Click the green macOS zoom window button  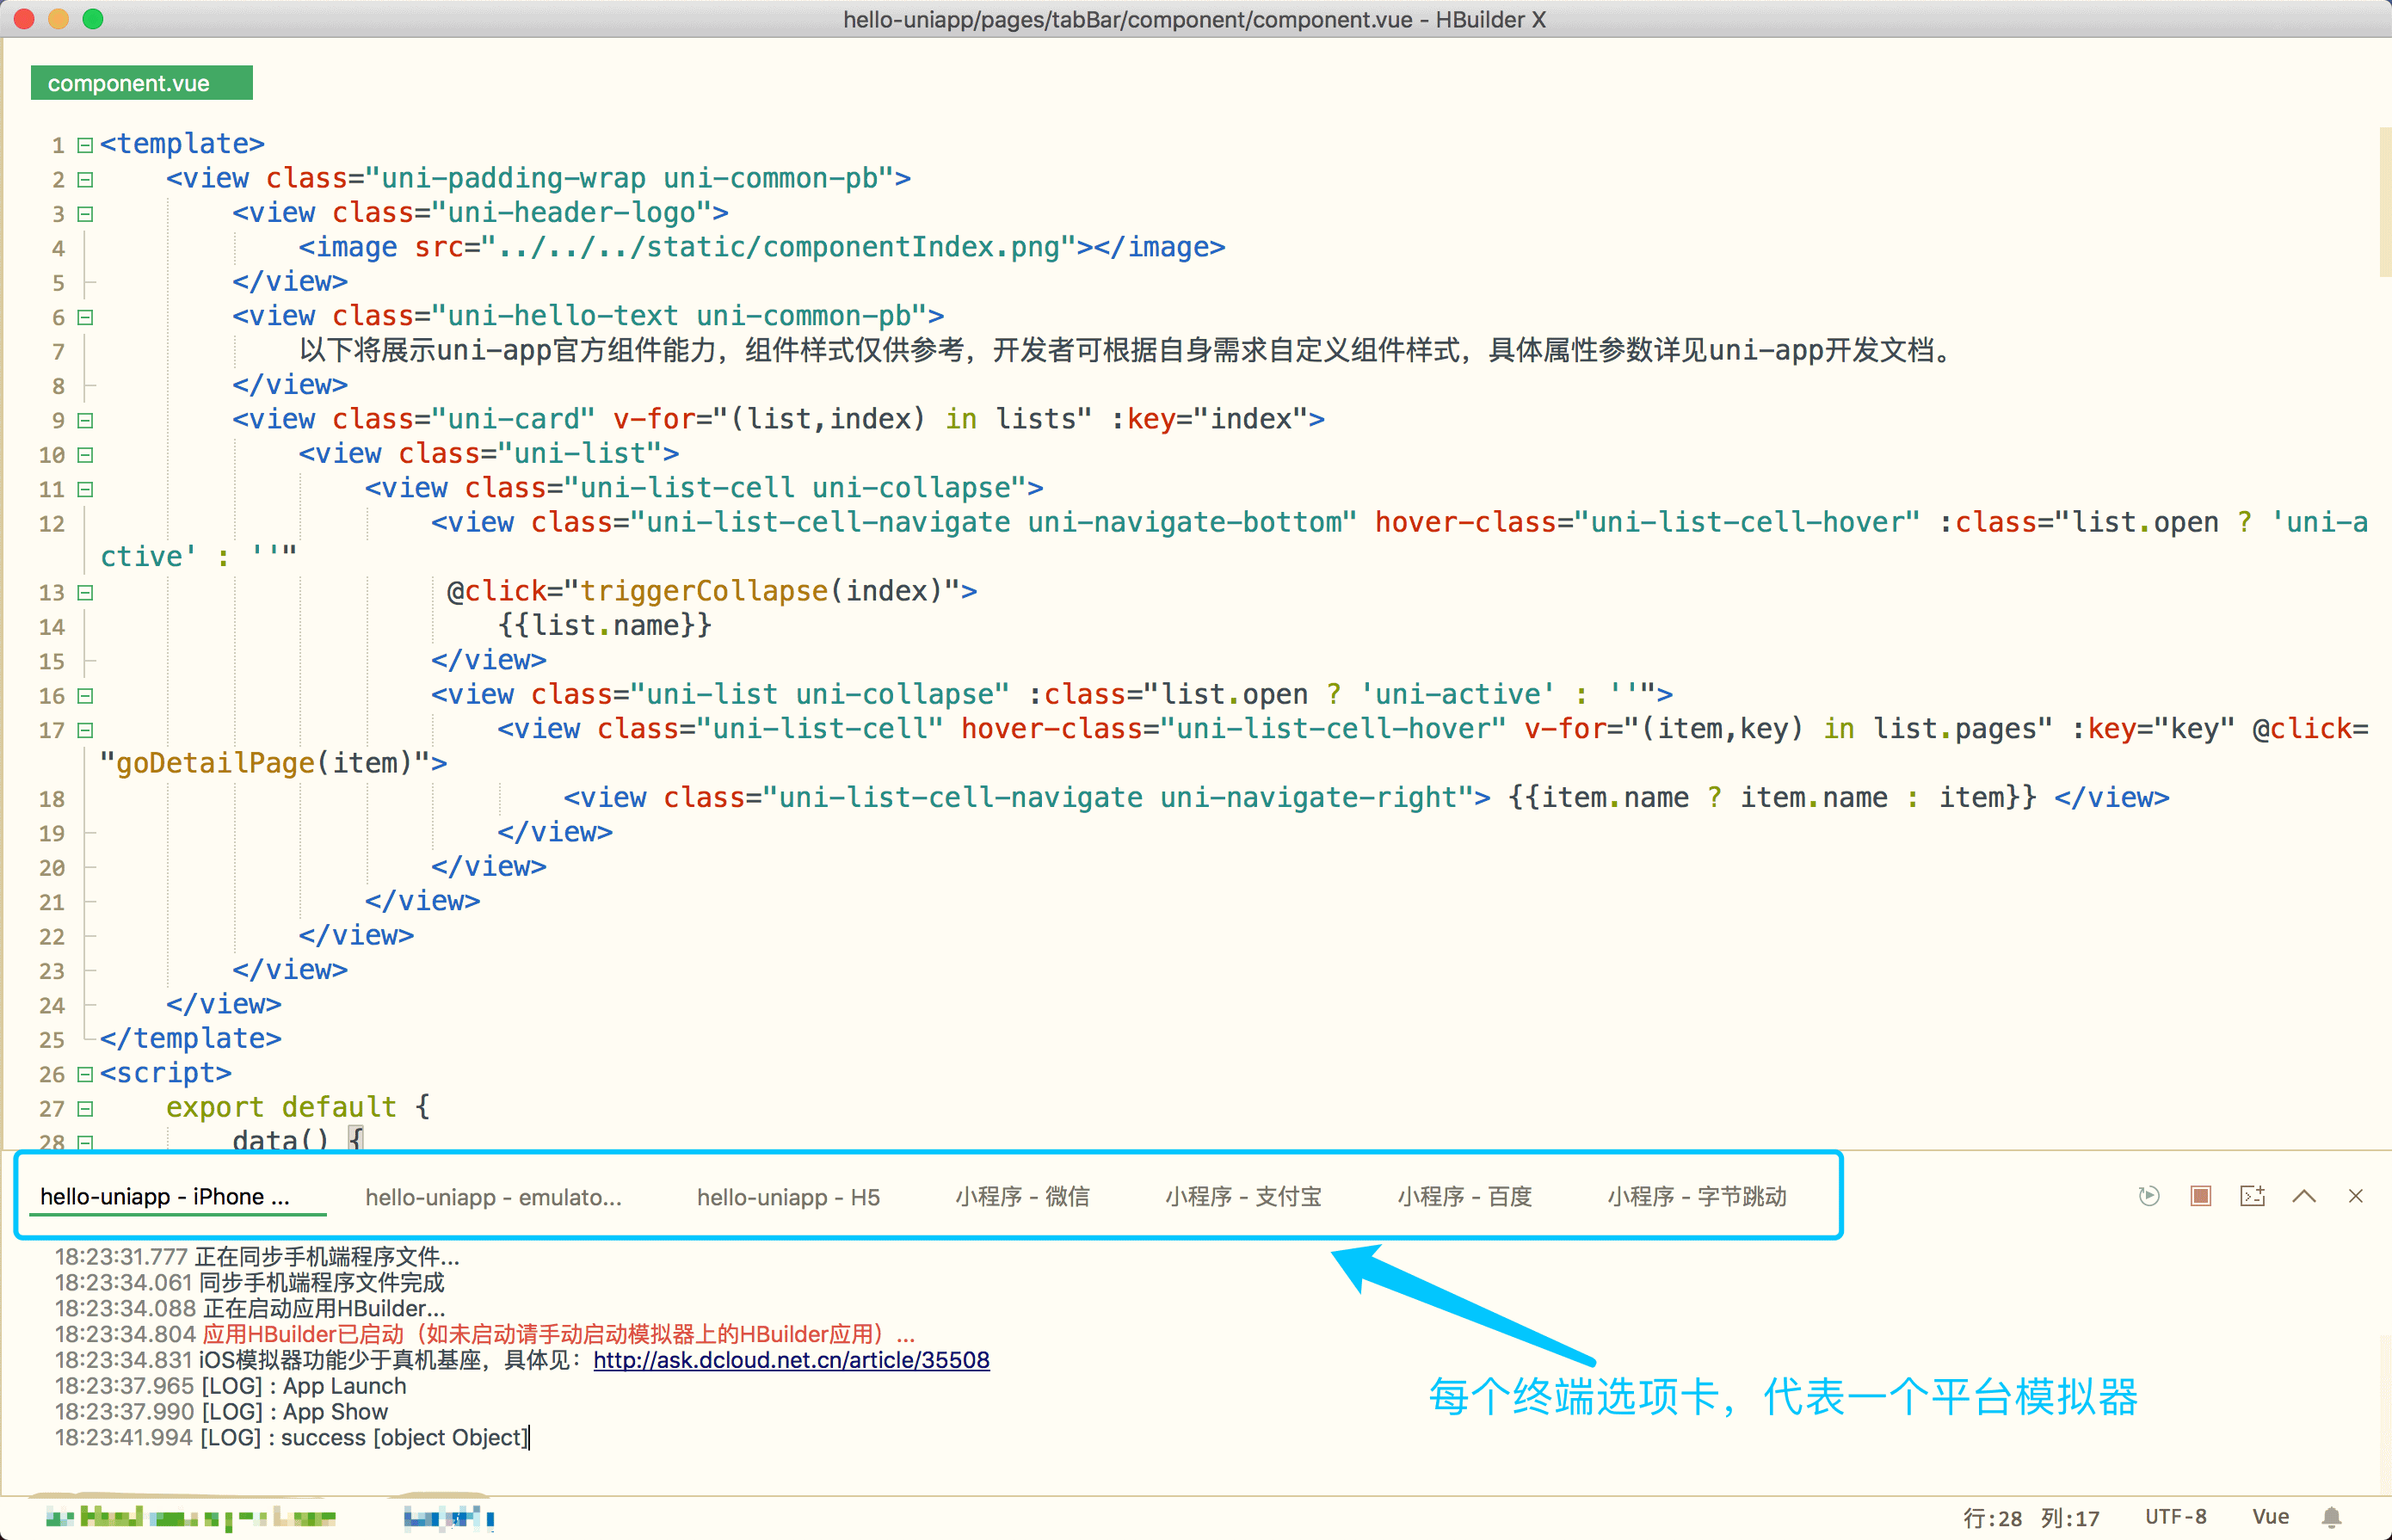[x=93, y=19]
